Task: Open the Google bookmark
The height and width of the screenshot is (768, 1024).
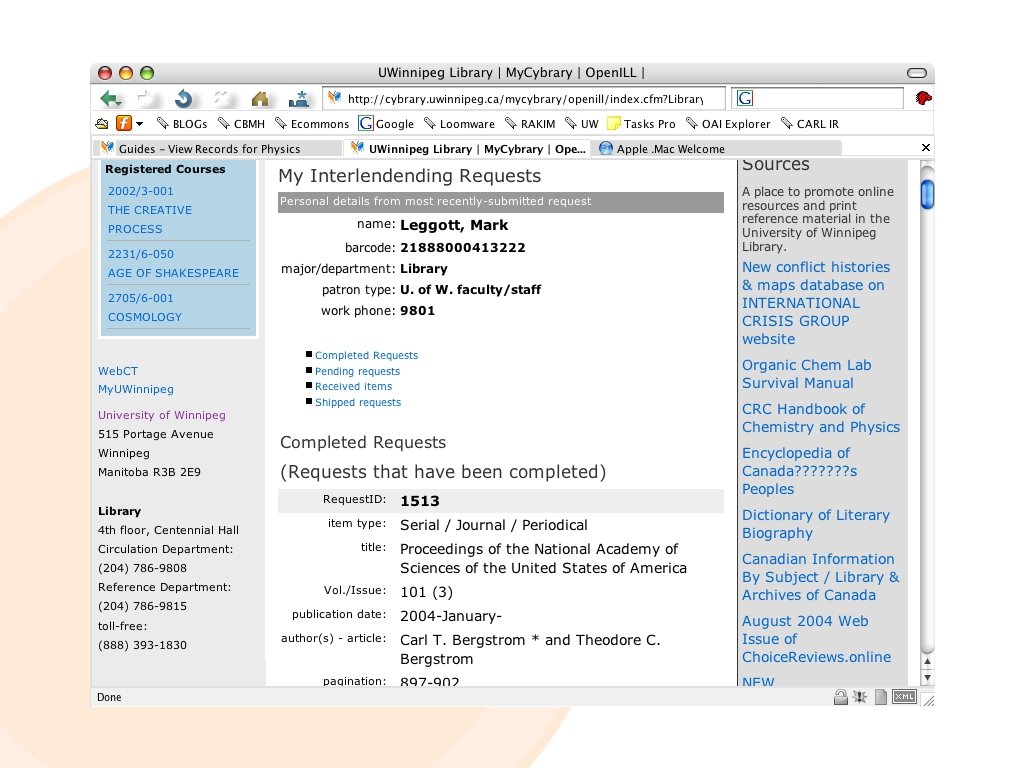Action: click(x=387, y=123)
